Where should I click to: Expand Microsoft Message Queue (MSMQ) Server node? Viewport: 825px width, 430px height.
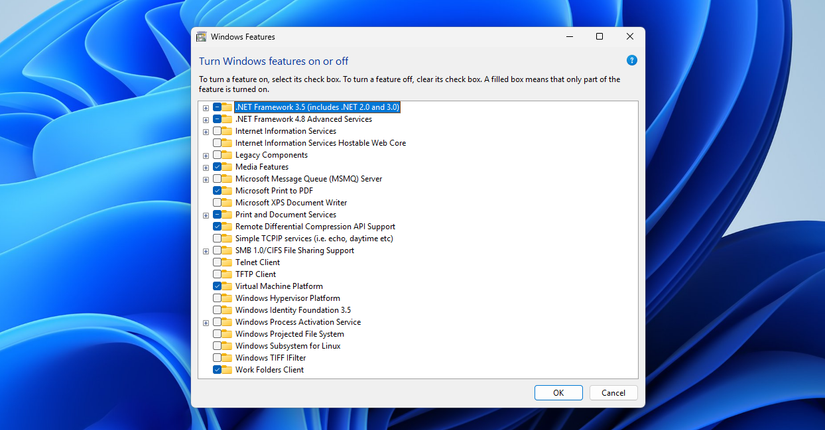coord(206,180)
